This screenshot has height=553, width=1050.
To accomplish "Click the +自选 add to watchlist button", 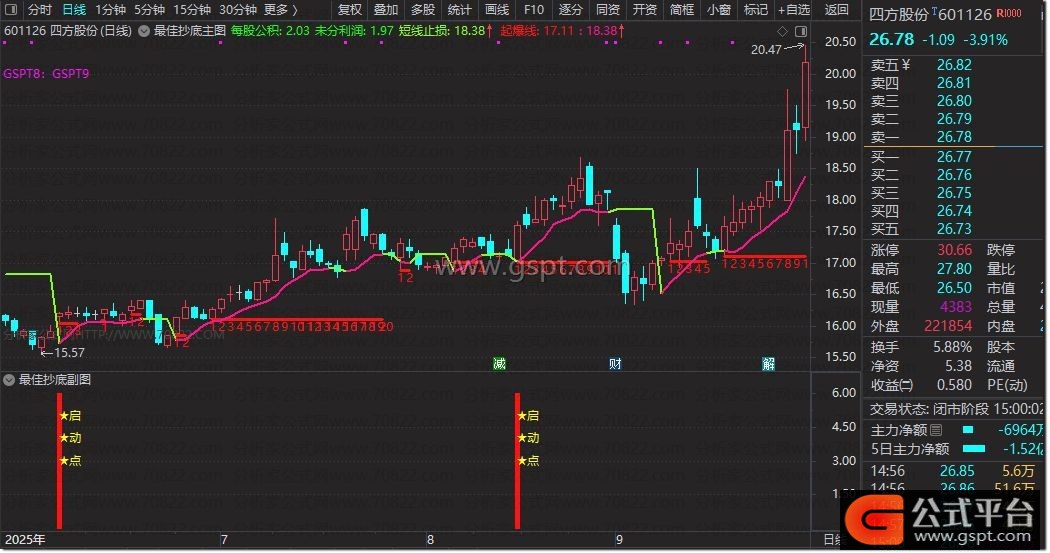I will coord(794,10).
